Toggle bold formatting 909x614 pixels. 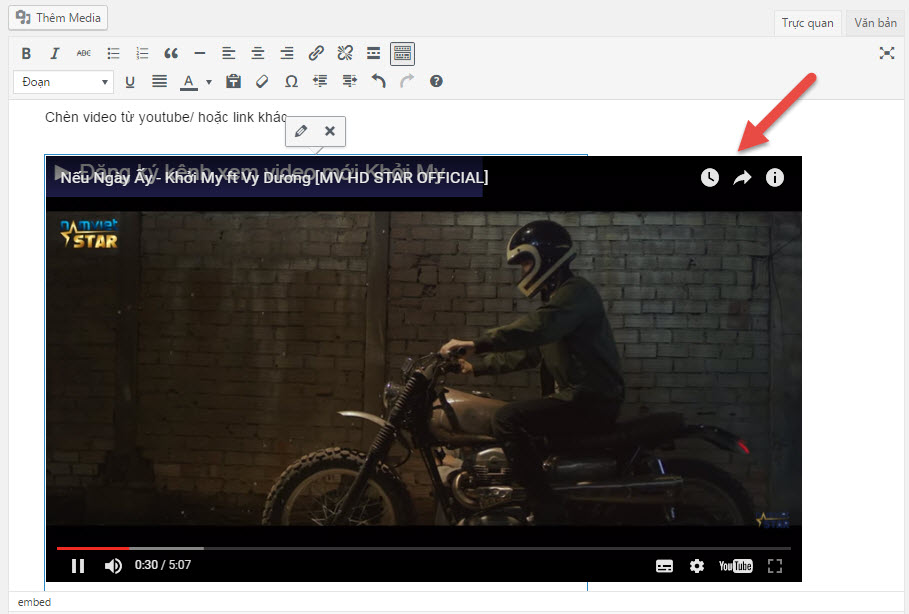[26, 53]
